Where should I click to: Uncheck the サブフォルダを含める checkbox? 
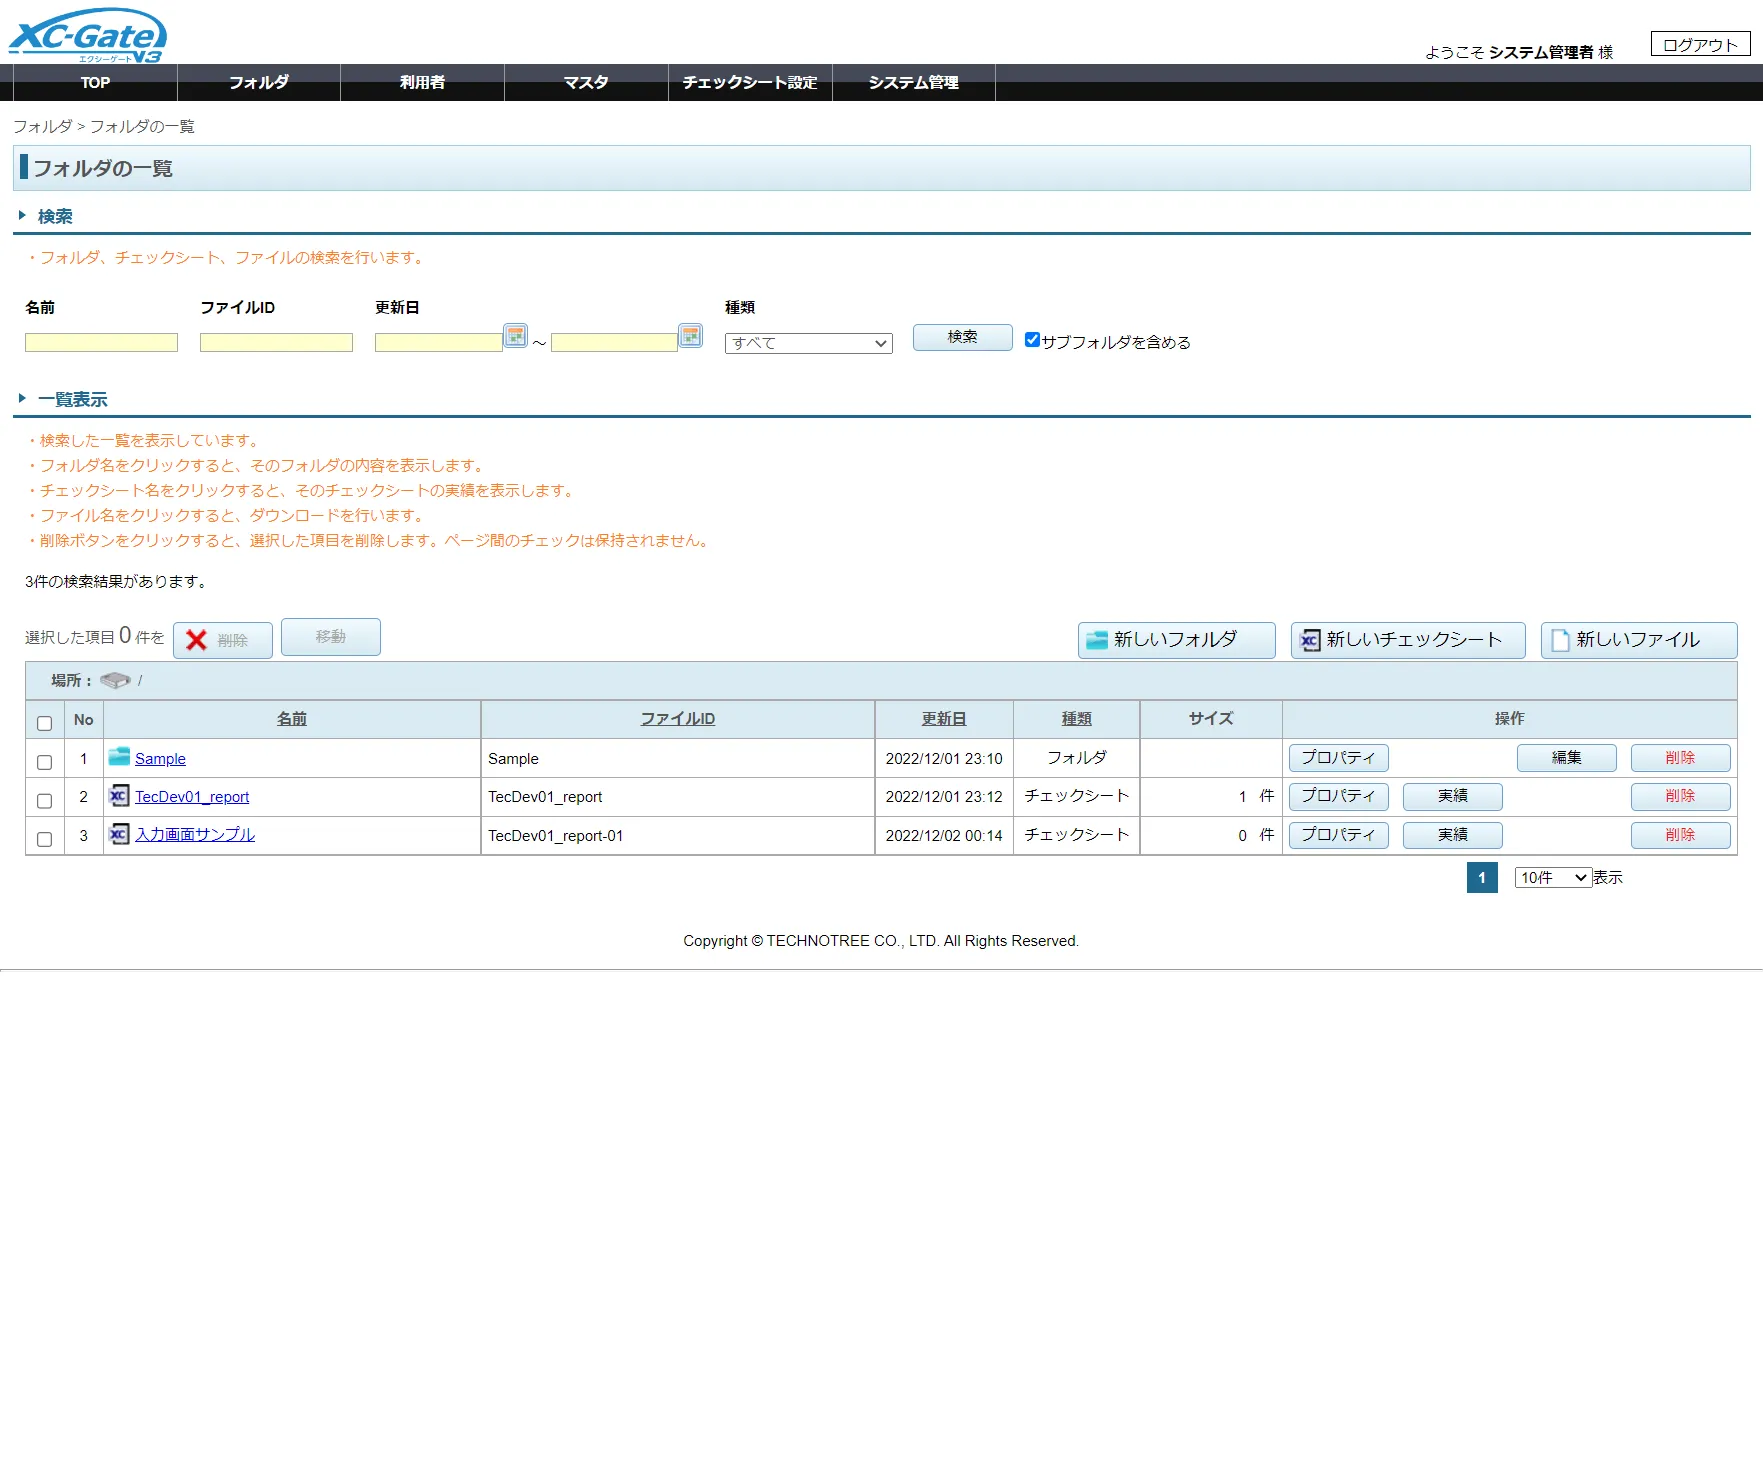click(x=1032, y=340)
